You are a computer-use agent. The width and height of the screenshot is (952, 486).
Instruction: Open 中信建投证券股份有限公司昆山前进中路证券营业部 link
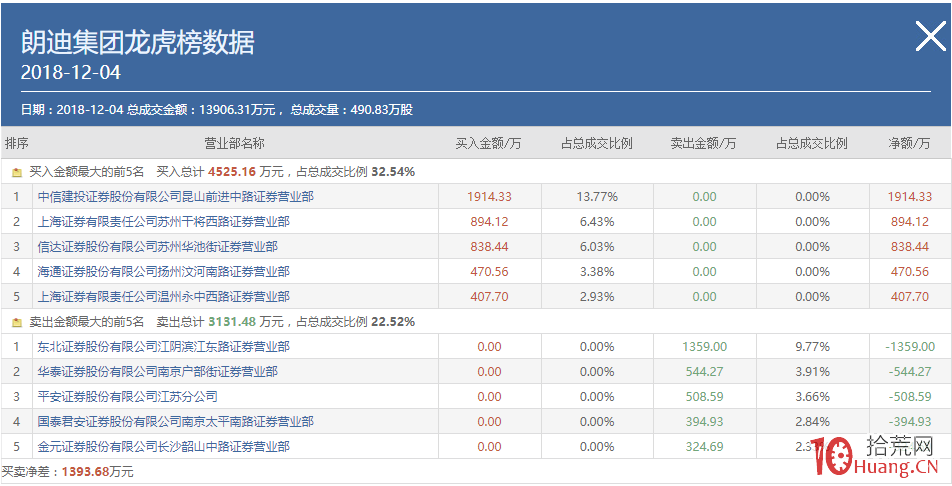[176, 197]
